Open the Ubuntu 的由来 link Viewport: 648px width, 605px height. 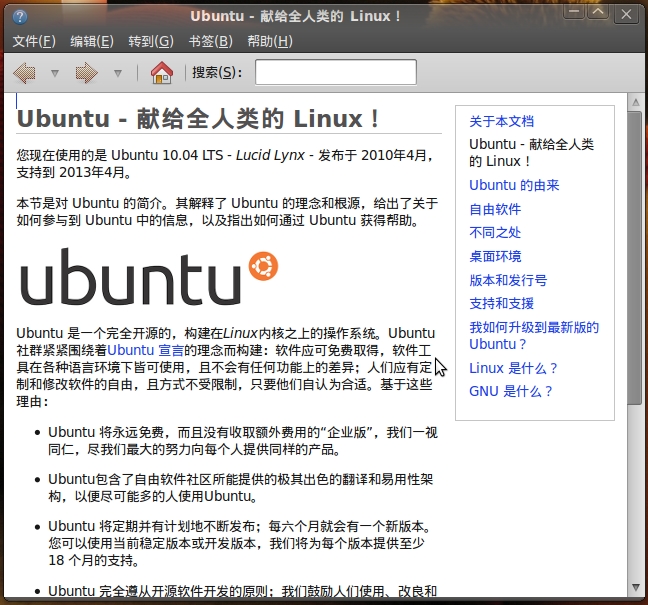(x=514, y=185)
